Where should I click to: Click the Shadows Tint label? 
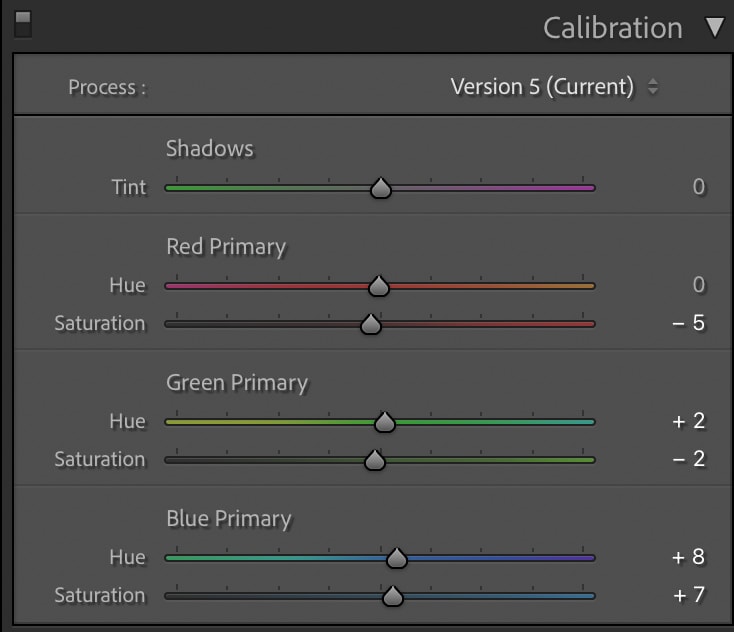pyautogui.click(x=129, y=187)
